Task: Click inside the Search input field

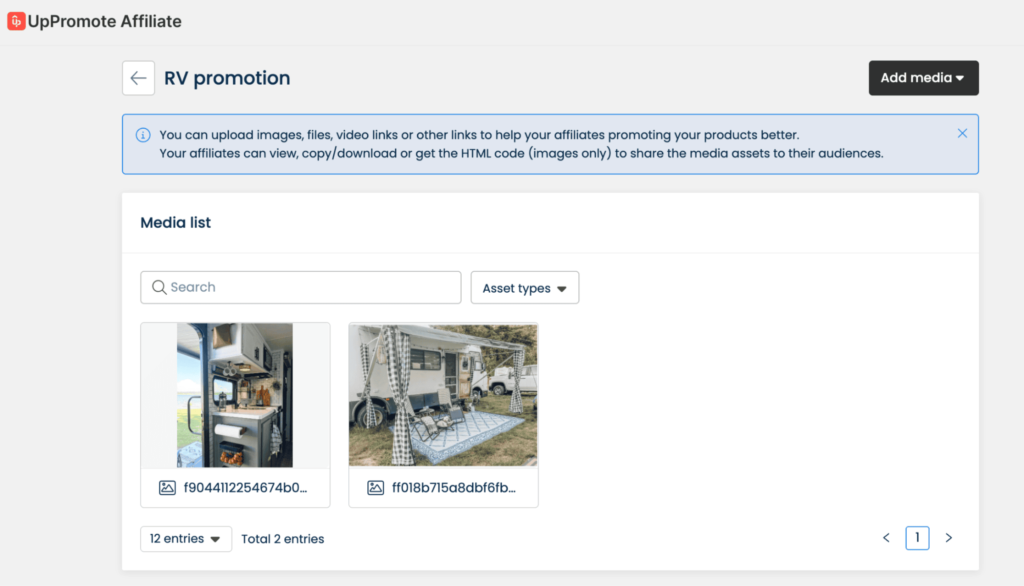Action: 300,287
